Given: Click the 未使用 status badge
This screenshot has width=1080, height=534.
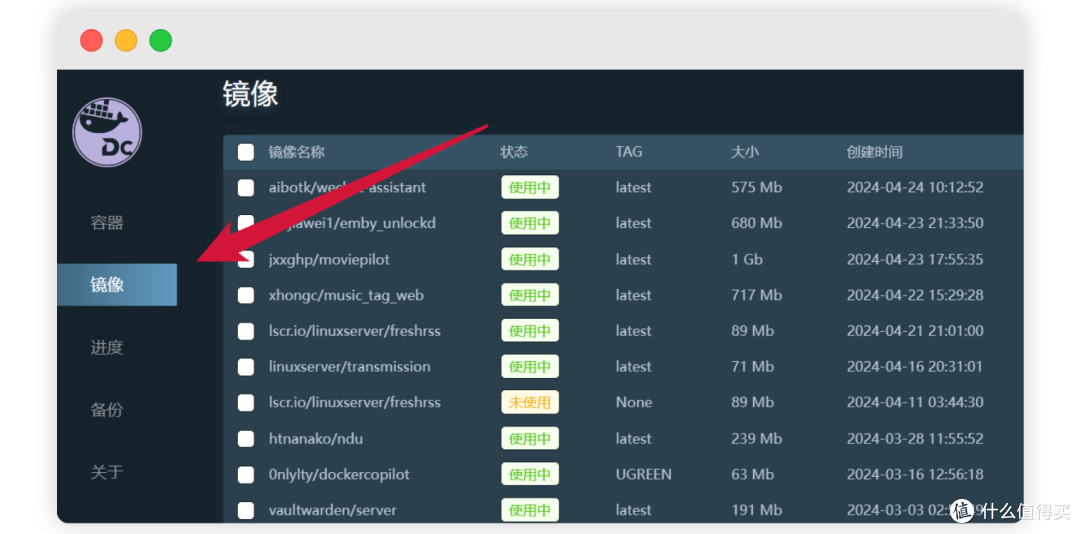Looking at the screenshot, I should coord(530,402).
